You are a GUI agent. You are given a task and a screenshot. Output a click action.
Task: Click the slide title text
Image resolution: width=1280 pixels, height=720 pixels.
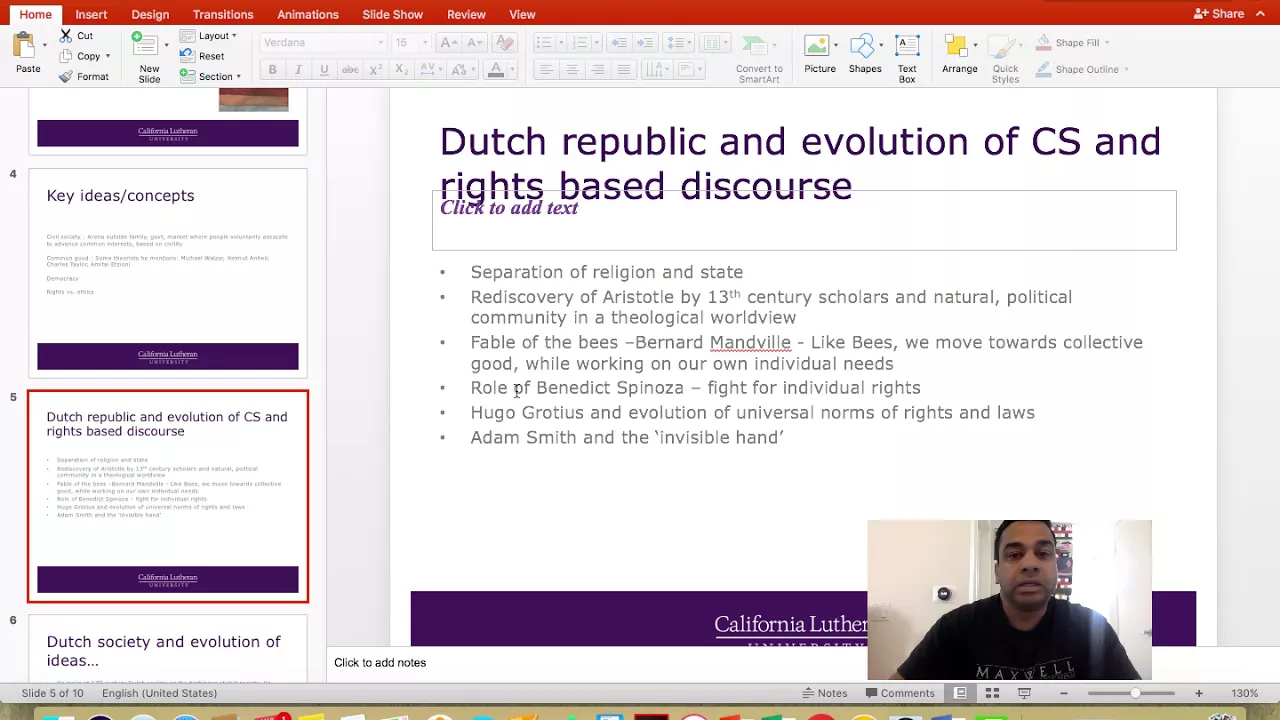point(800,163)
